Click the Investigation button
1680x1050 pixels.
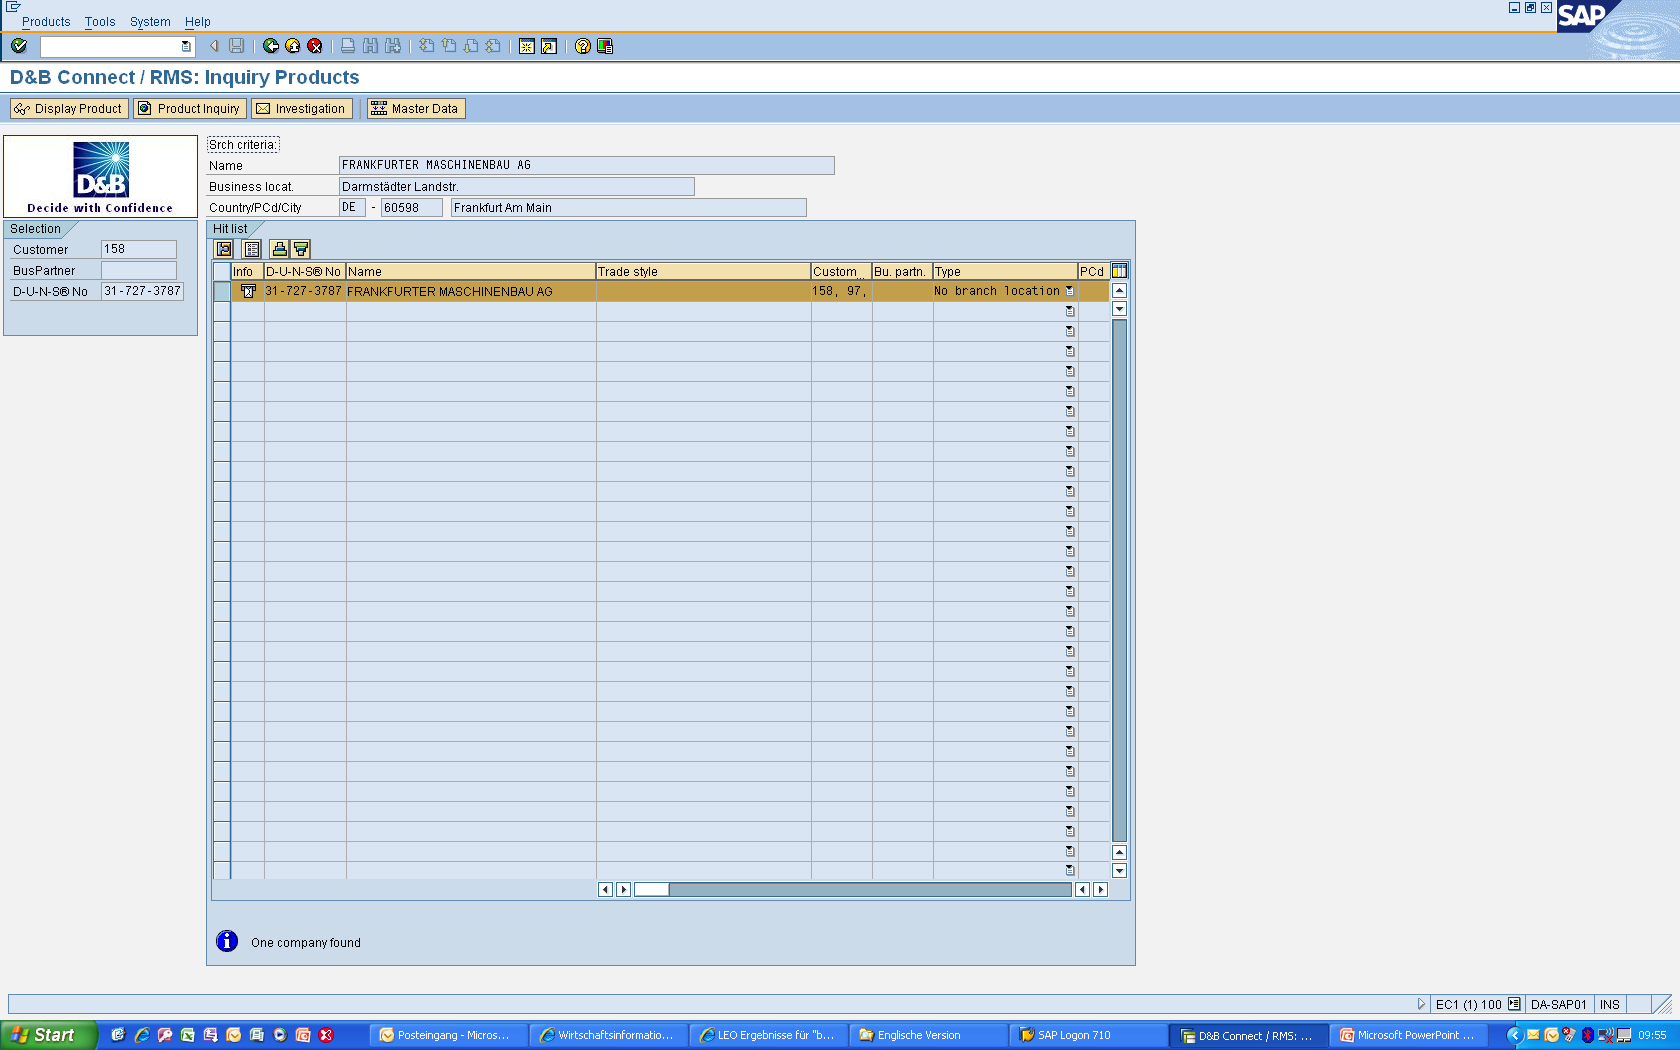click(301, 108)
